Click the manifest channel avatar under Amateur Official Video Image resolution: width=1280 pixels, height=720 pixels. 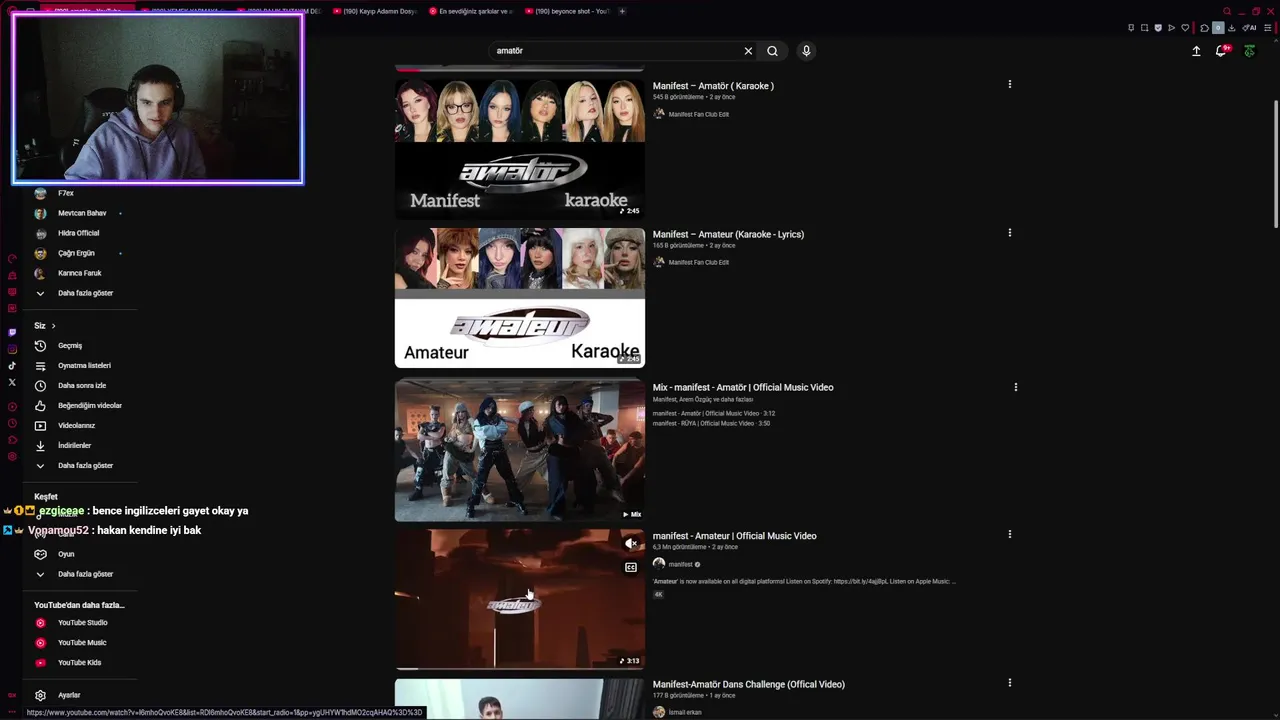point(659,564)
